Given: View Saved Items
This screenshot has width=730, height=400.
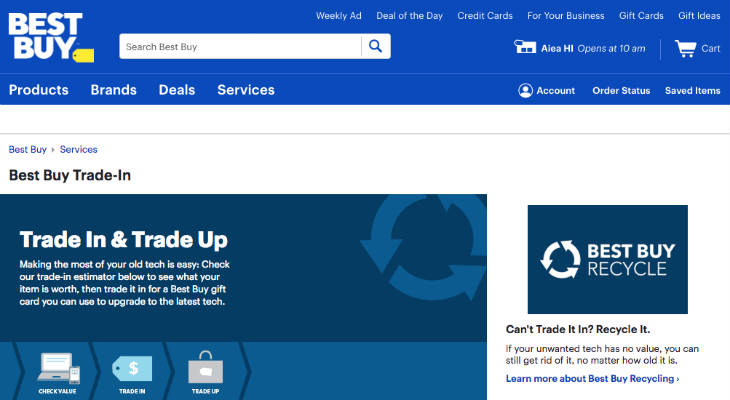Looking at the screenshot, I should coord(692,91).
